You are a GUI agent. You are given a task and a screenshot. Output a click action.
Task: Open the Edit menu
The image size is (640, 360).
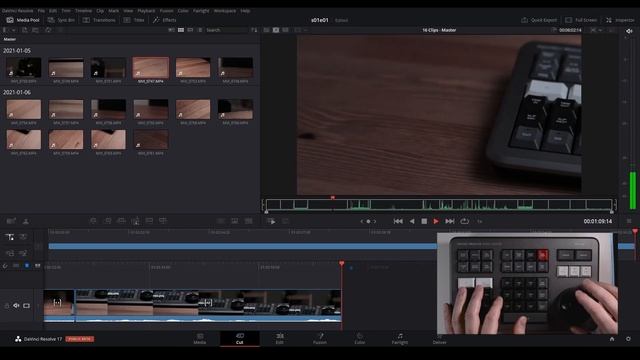pos(53,11)
